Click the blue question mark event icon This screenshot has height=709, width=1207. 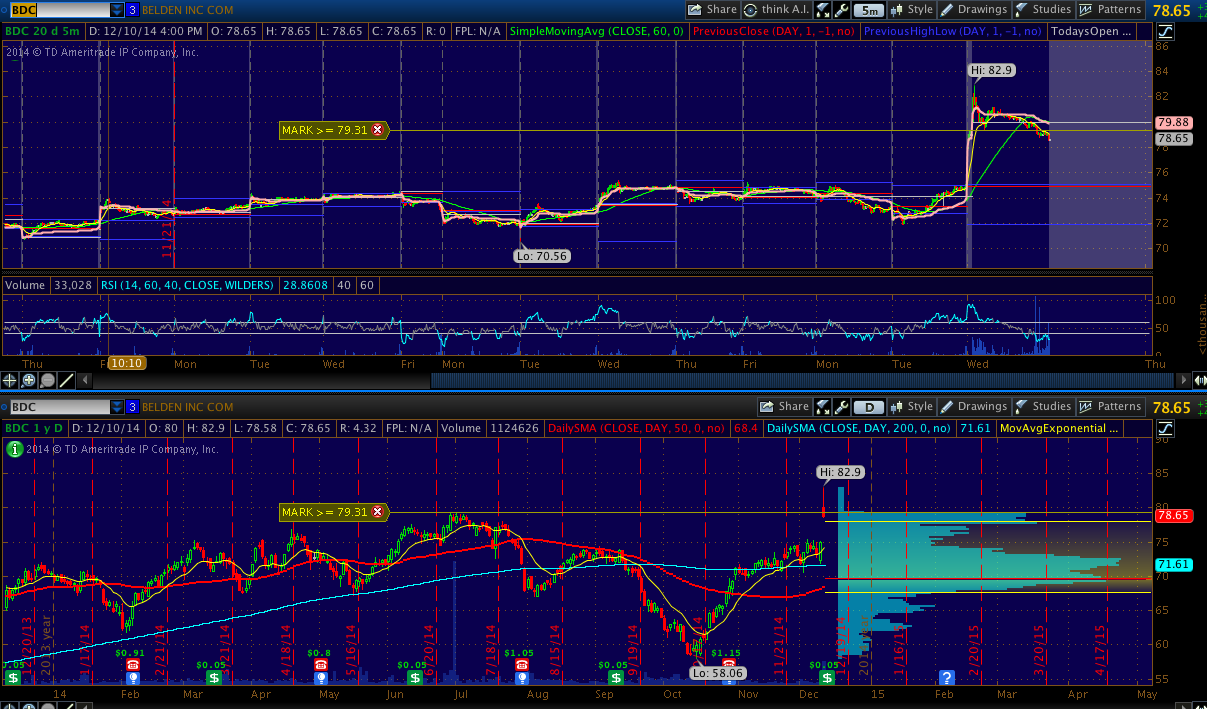point(947,678)
